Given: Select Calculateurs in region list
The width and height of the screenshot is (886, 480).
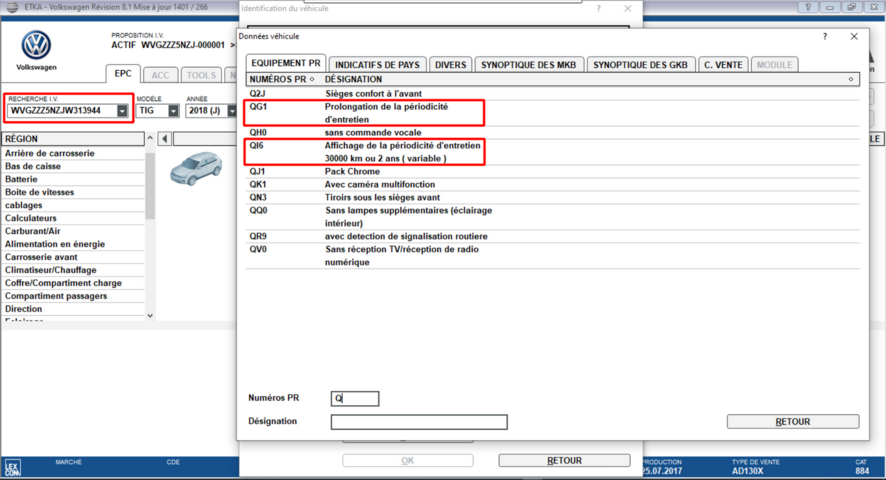Looking at the screenshot, I should click(x=73, y=218).
